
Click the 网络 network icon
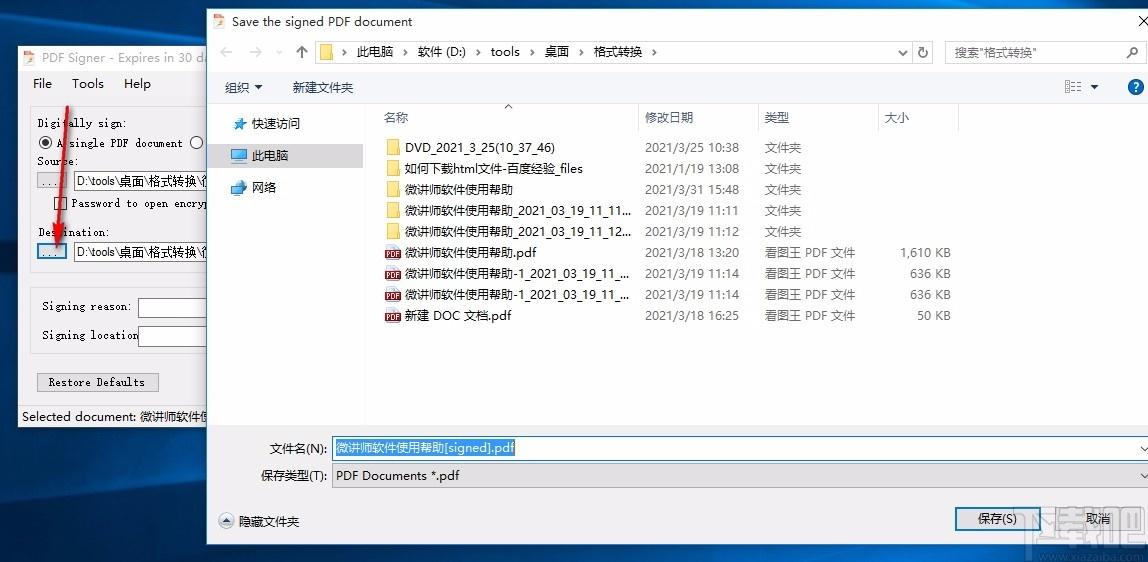(239, 188)
